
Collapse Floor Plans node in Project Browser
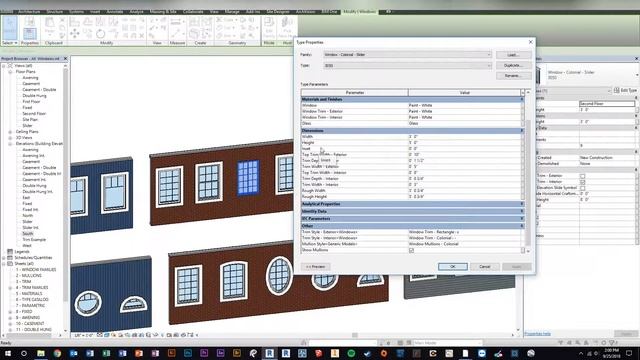10,71
